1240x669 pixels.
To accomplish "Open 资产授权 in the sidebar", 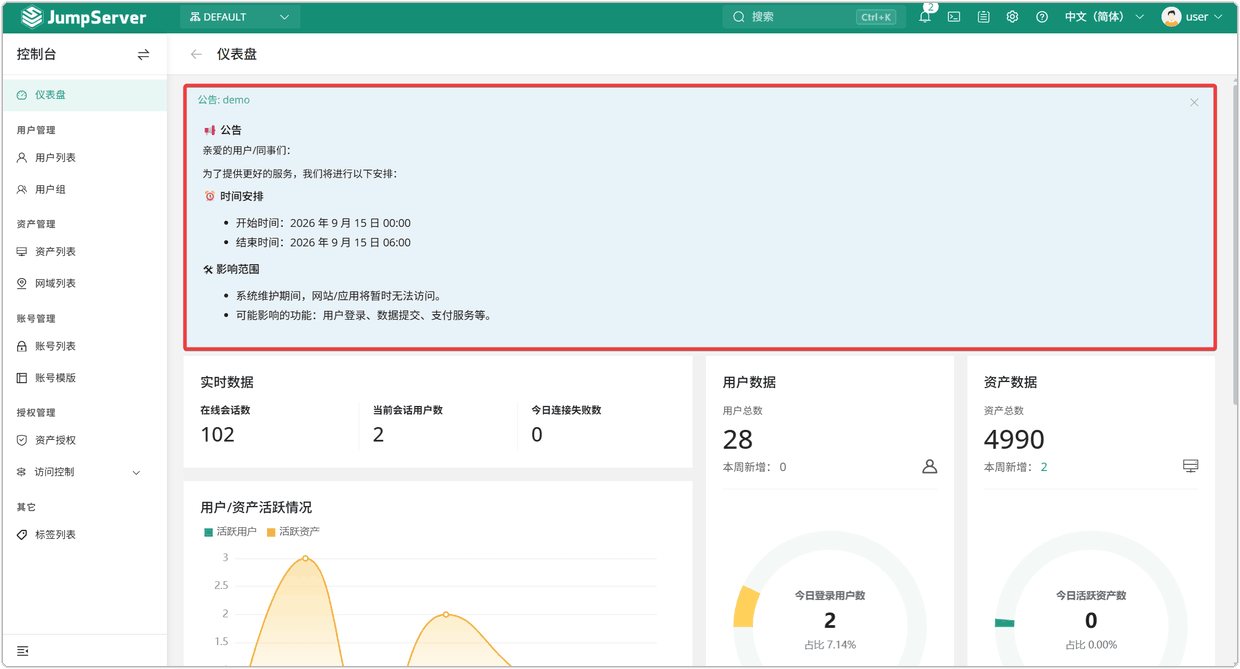I will [x=84, y=440].
